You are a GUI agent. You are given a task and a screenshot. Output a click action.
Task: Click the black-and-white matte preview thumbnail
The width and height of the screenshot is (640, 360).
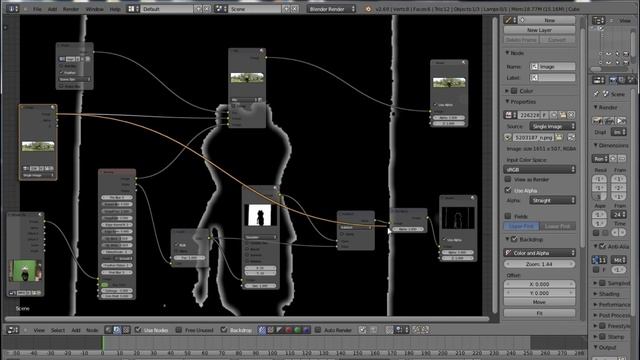pos(260,215)
